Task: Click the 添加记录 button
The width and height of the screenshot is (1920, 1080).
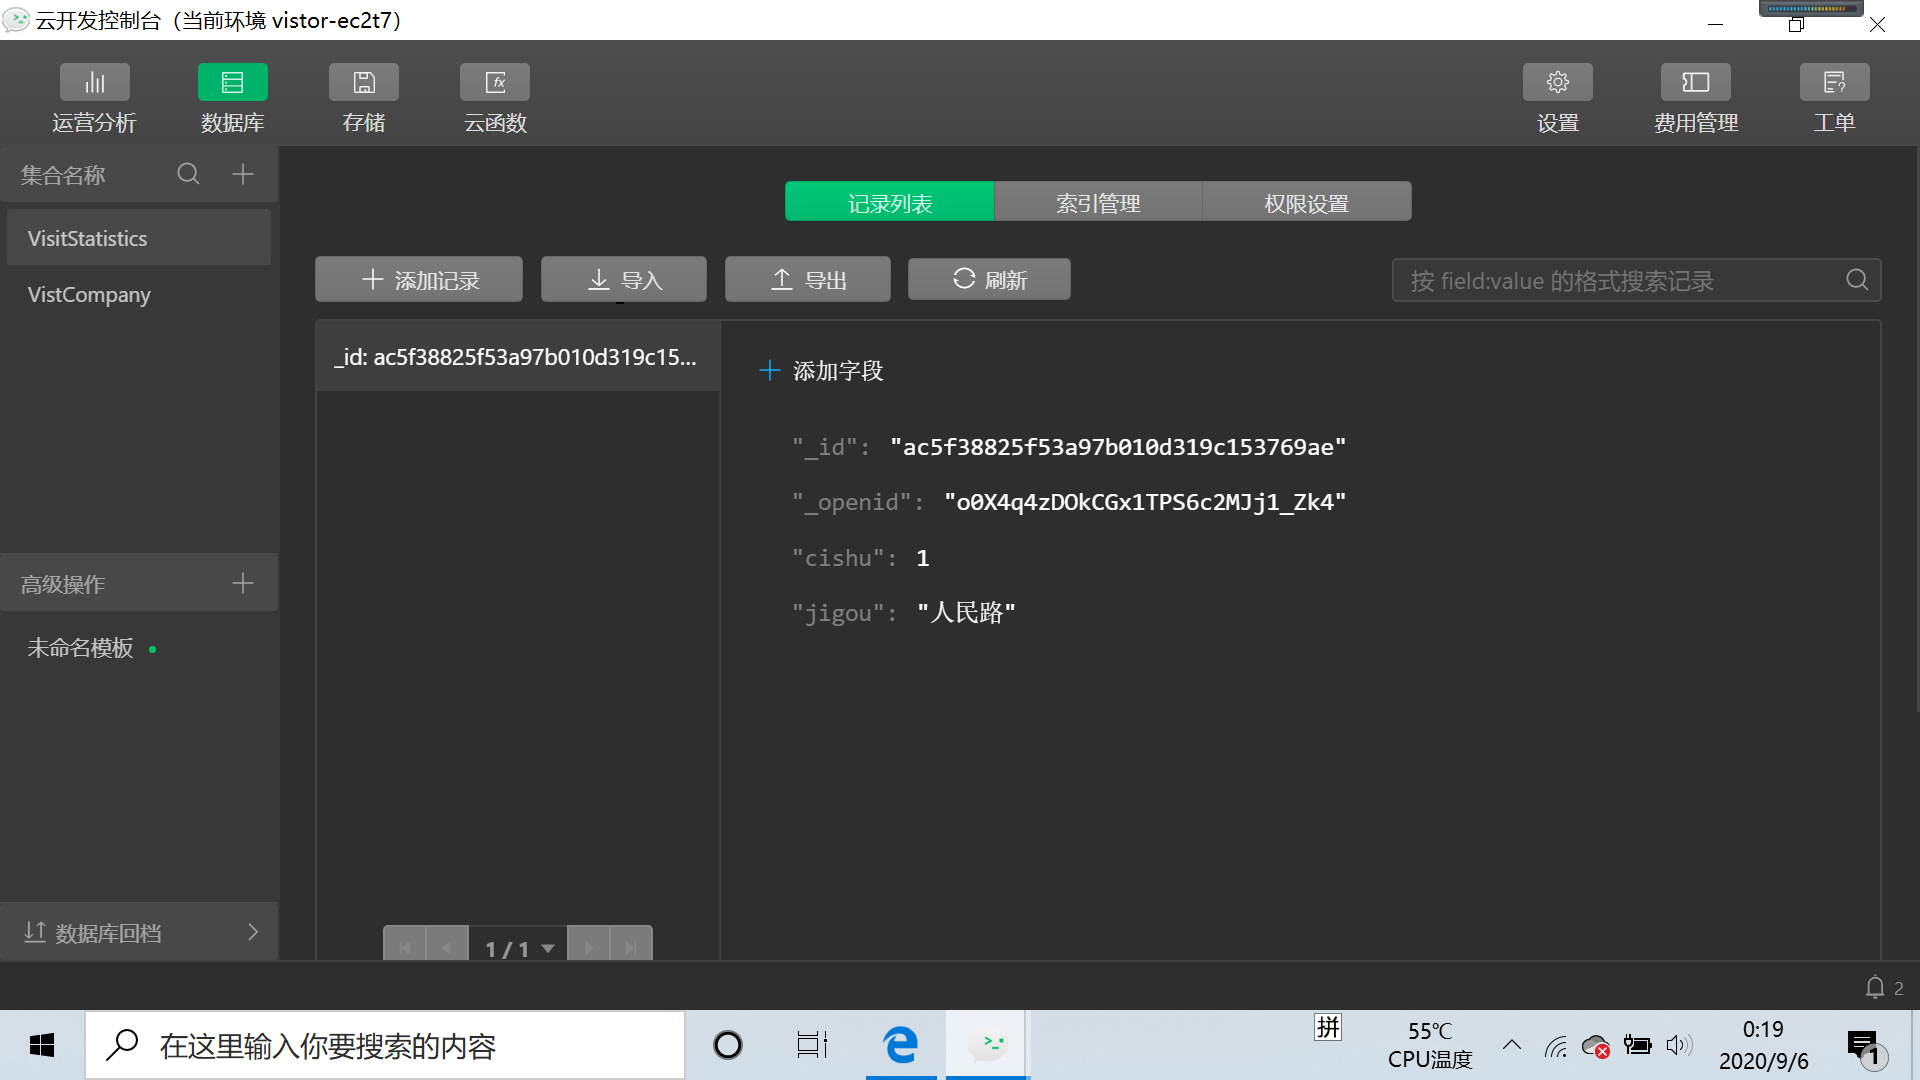Action: tap(419, 279)
